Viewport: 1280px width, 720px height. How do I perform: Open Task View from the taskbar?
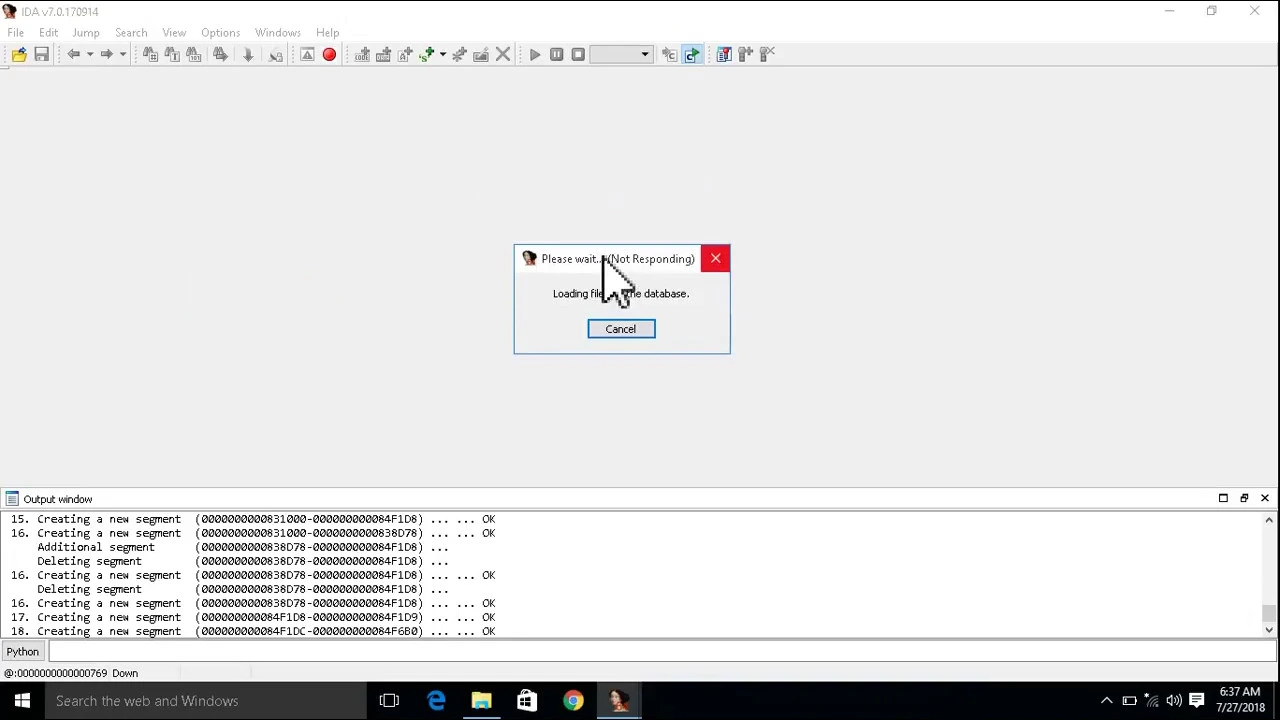(389, 701)
